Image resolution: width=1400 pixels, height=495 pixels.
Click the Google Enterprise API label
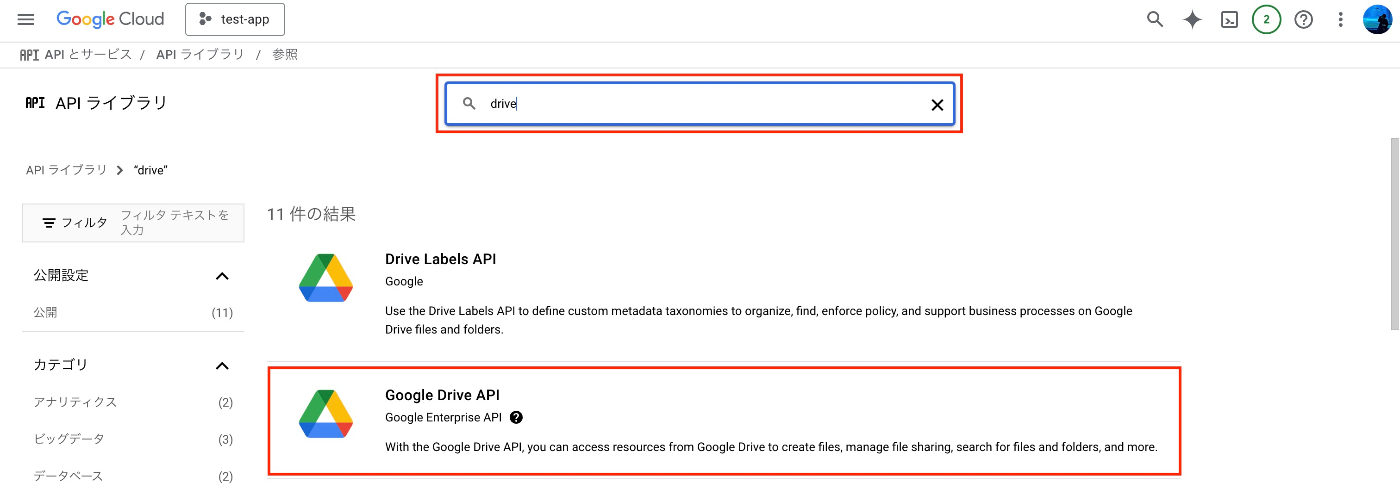coord(443,418)
